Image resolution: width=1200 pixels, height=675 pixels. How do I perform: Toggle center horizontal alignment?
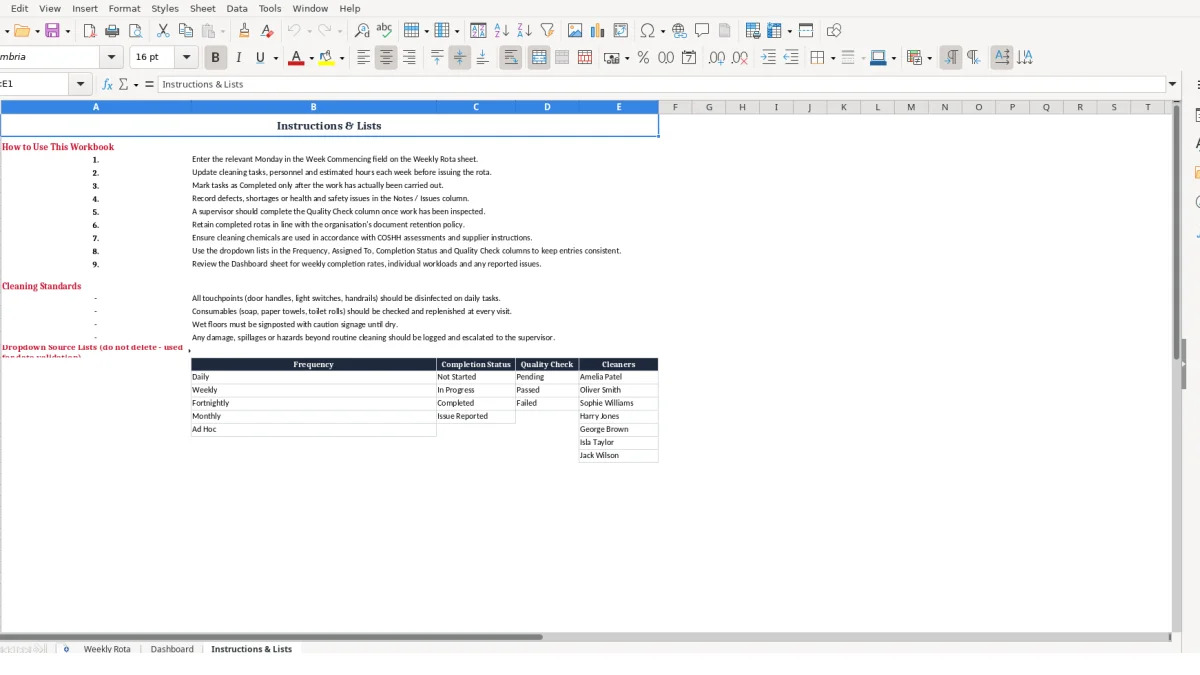(386, 58)
